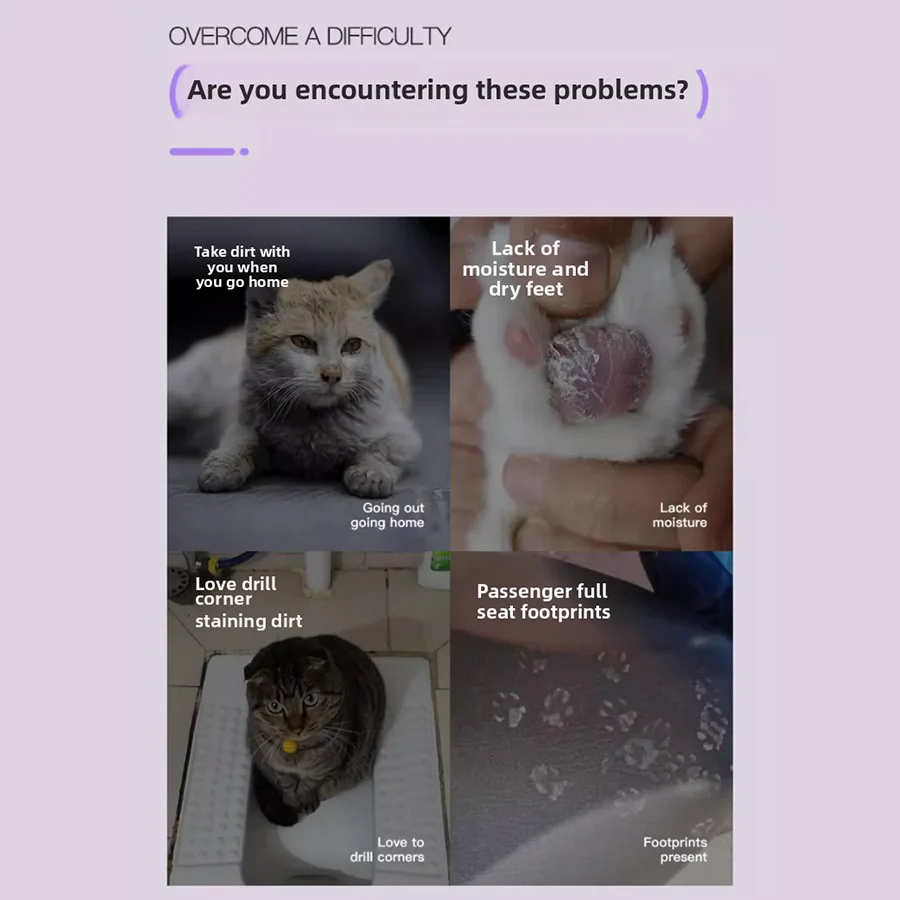The width and height of the screenshot is (900, 900).
Task: Select the dry cat paw photo
Action: pyautogui.click(x=591, y=383)
